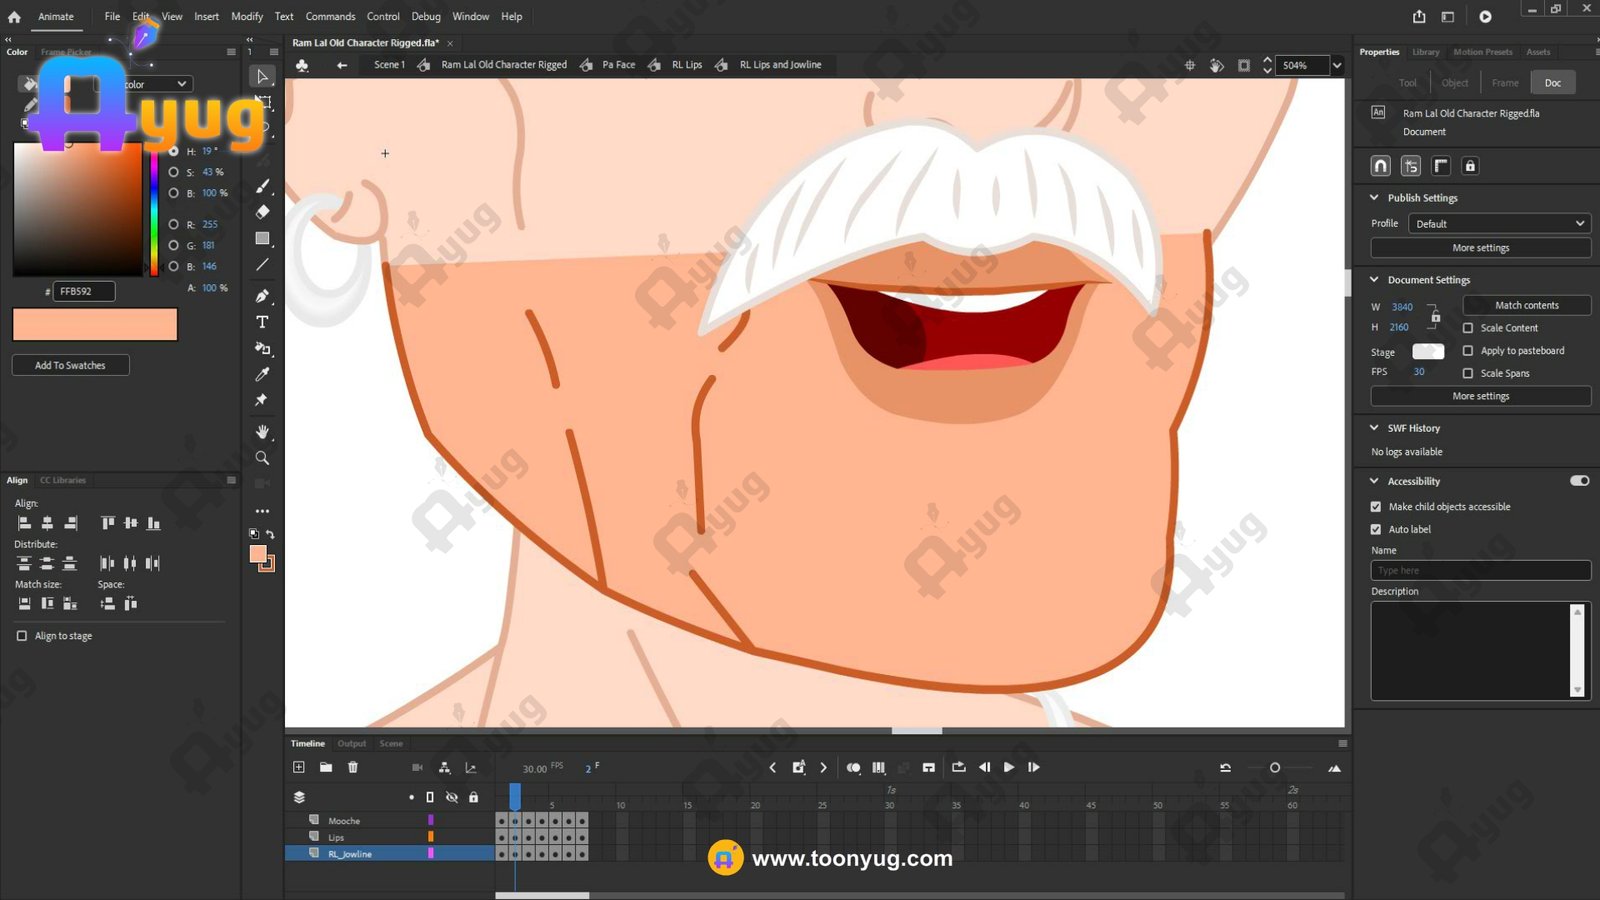Pick the Rectangle tool

[262, 238]
